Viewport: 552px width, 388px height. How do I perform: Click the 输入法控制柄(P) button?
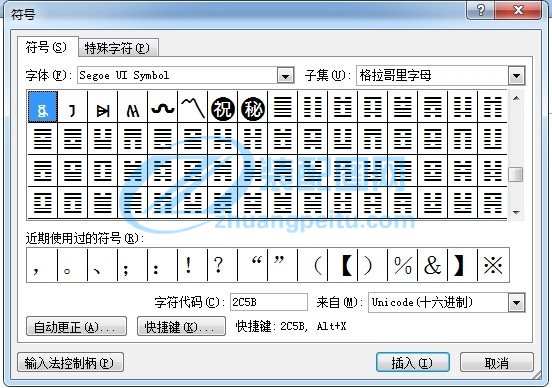(70, 362)
